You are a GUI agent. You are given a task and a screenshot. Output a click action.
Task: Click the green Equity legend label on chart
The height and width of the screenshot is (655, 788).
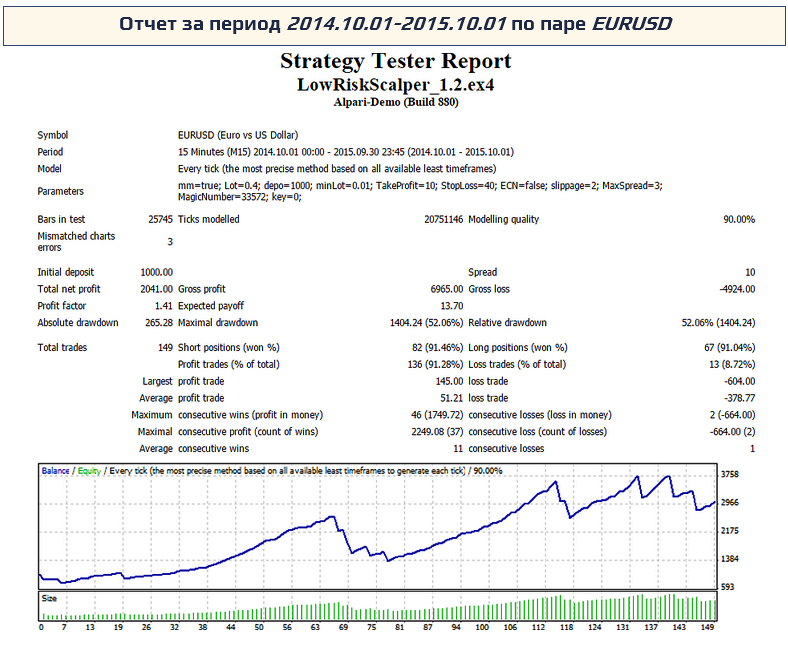click(89, 470)
